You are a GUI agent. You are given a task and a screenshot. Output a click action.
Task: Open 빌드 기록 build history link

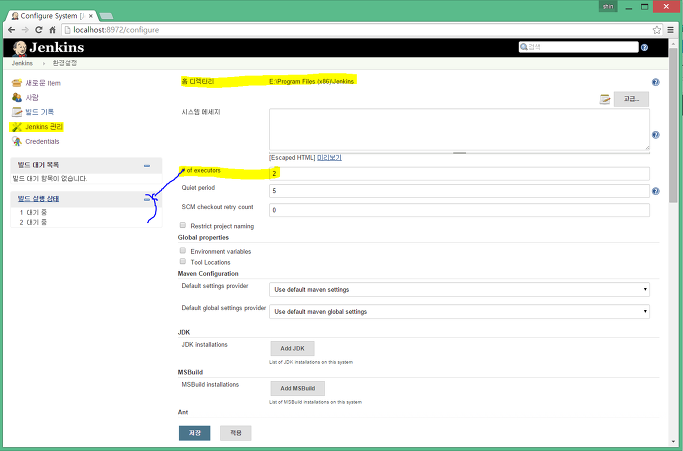pos(39,112)
